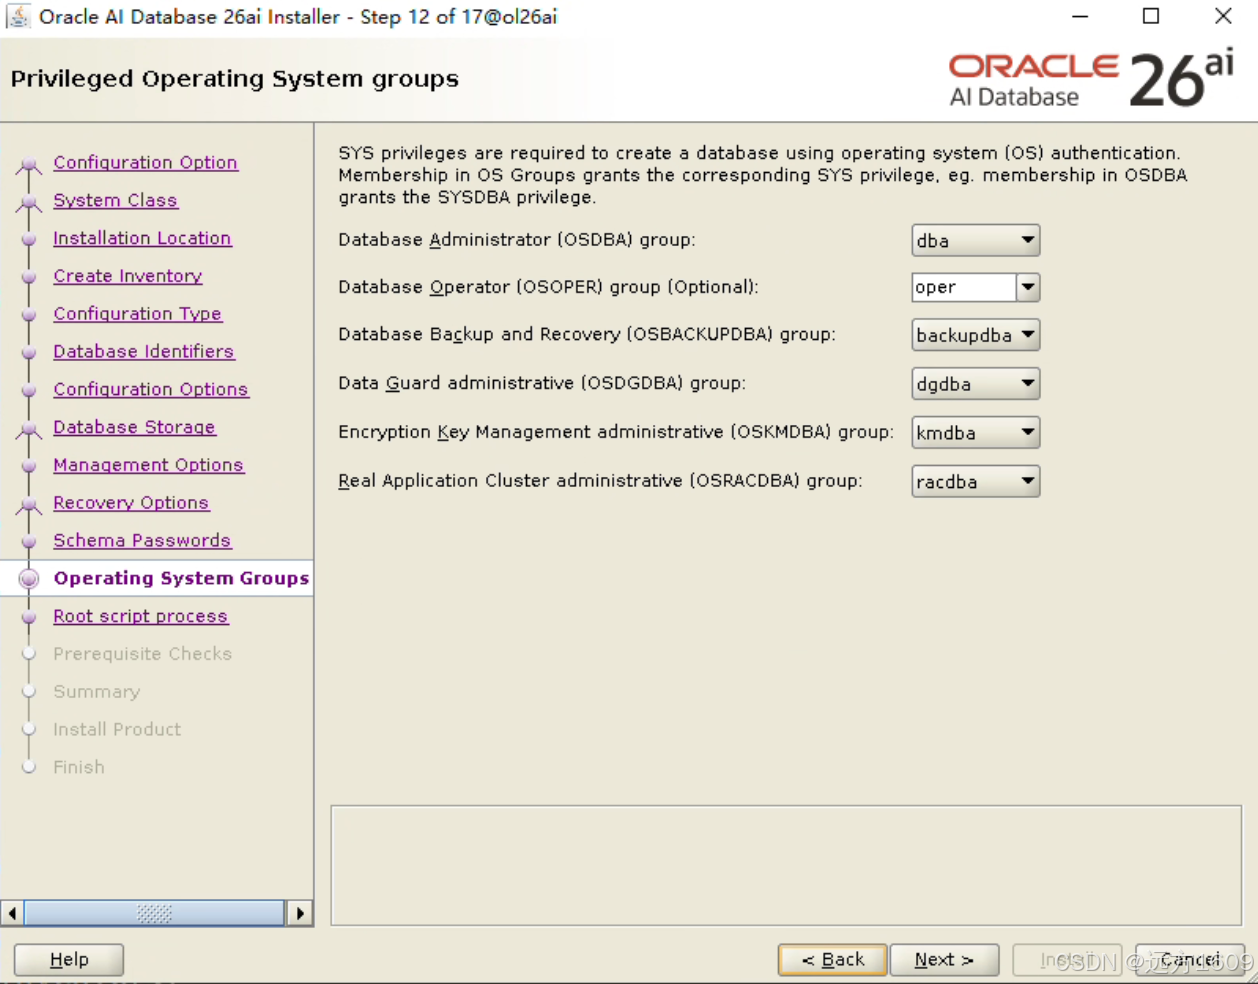Click the Database Backup and Recovery group label
Screen dimensions: 1258x984
(x=586, y=335)
